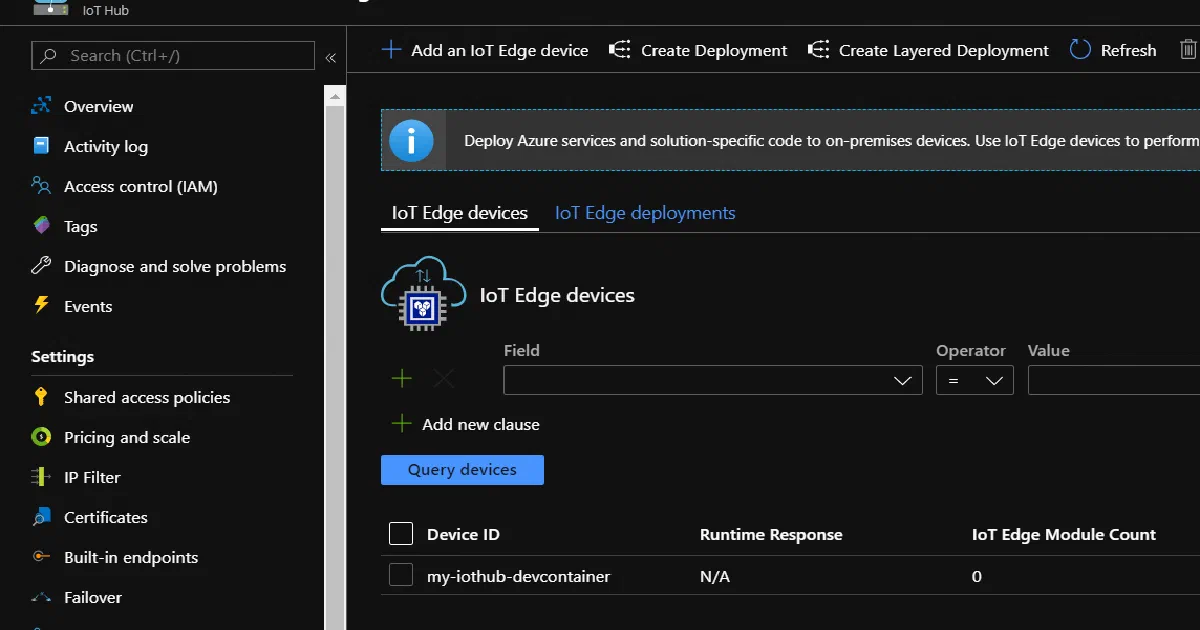Screen dimensions: 1200x630
Task: Click the Shared access policies key icon
Action: tap(41, 397)
